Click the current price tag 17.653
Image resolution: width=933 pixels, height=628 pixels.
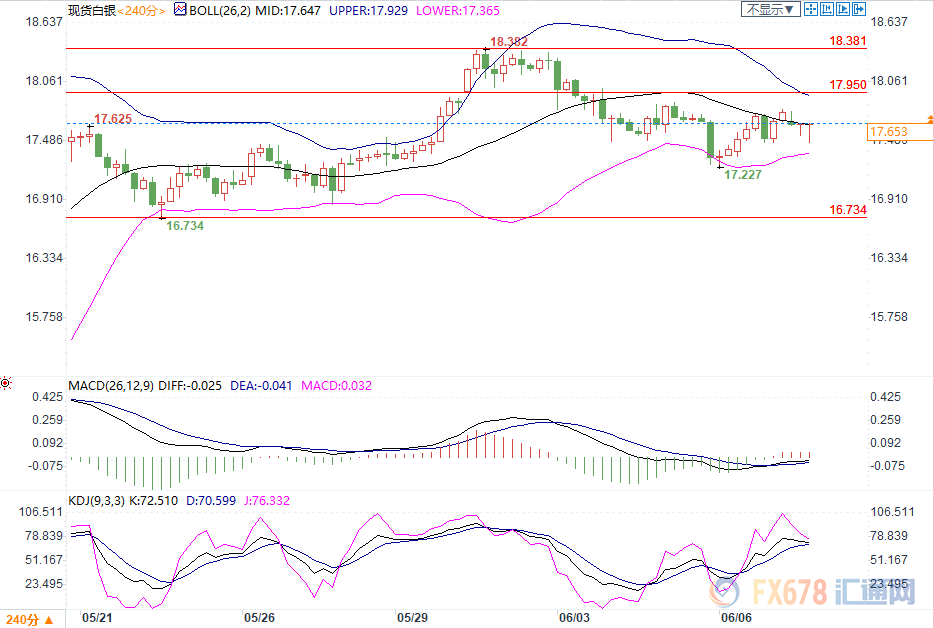click(888, 132)
